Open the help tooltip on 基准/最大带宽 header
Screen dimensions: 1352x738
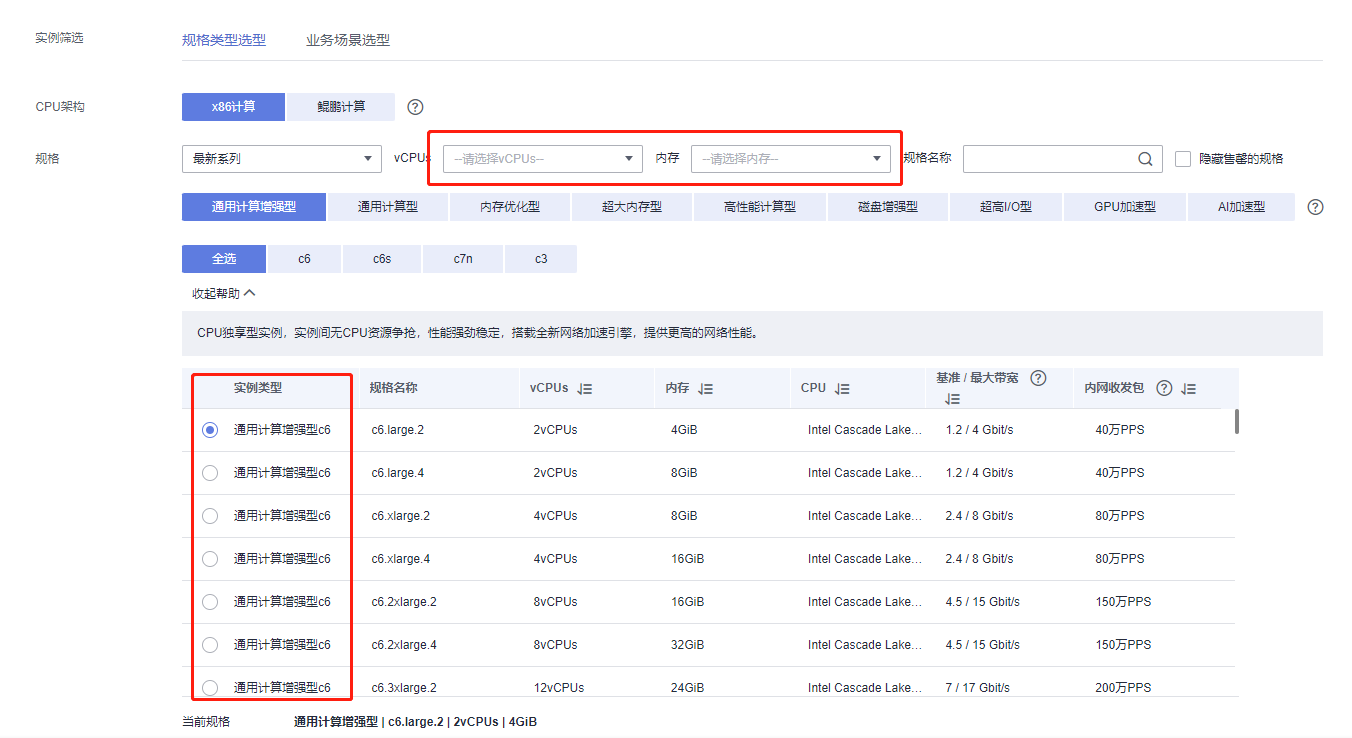(x=1038, y=379)
